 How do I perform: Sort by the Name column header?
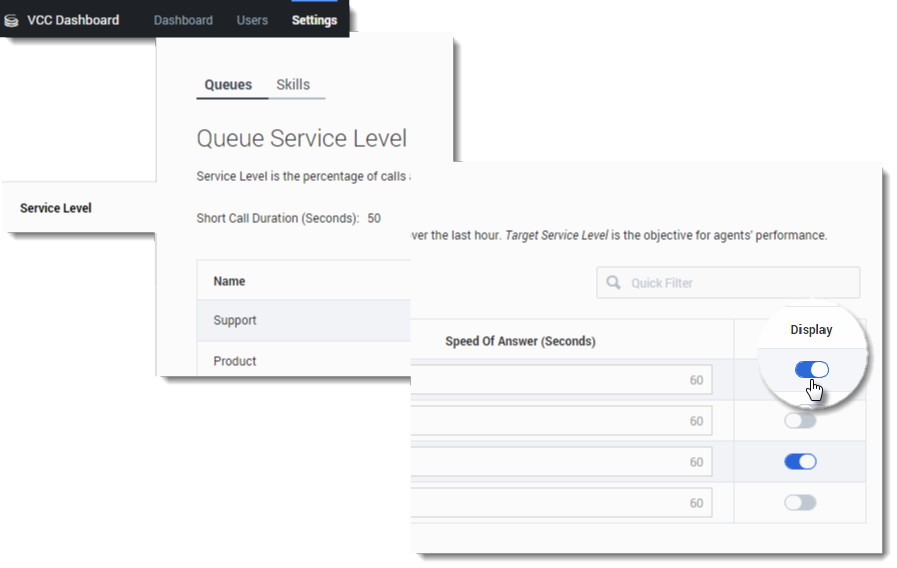pyautogui.click(x=229, y=281)
